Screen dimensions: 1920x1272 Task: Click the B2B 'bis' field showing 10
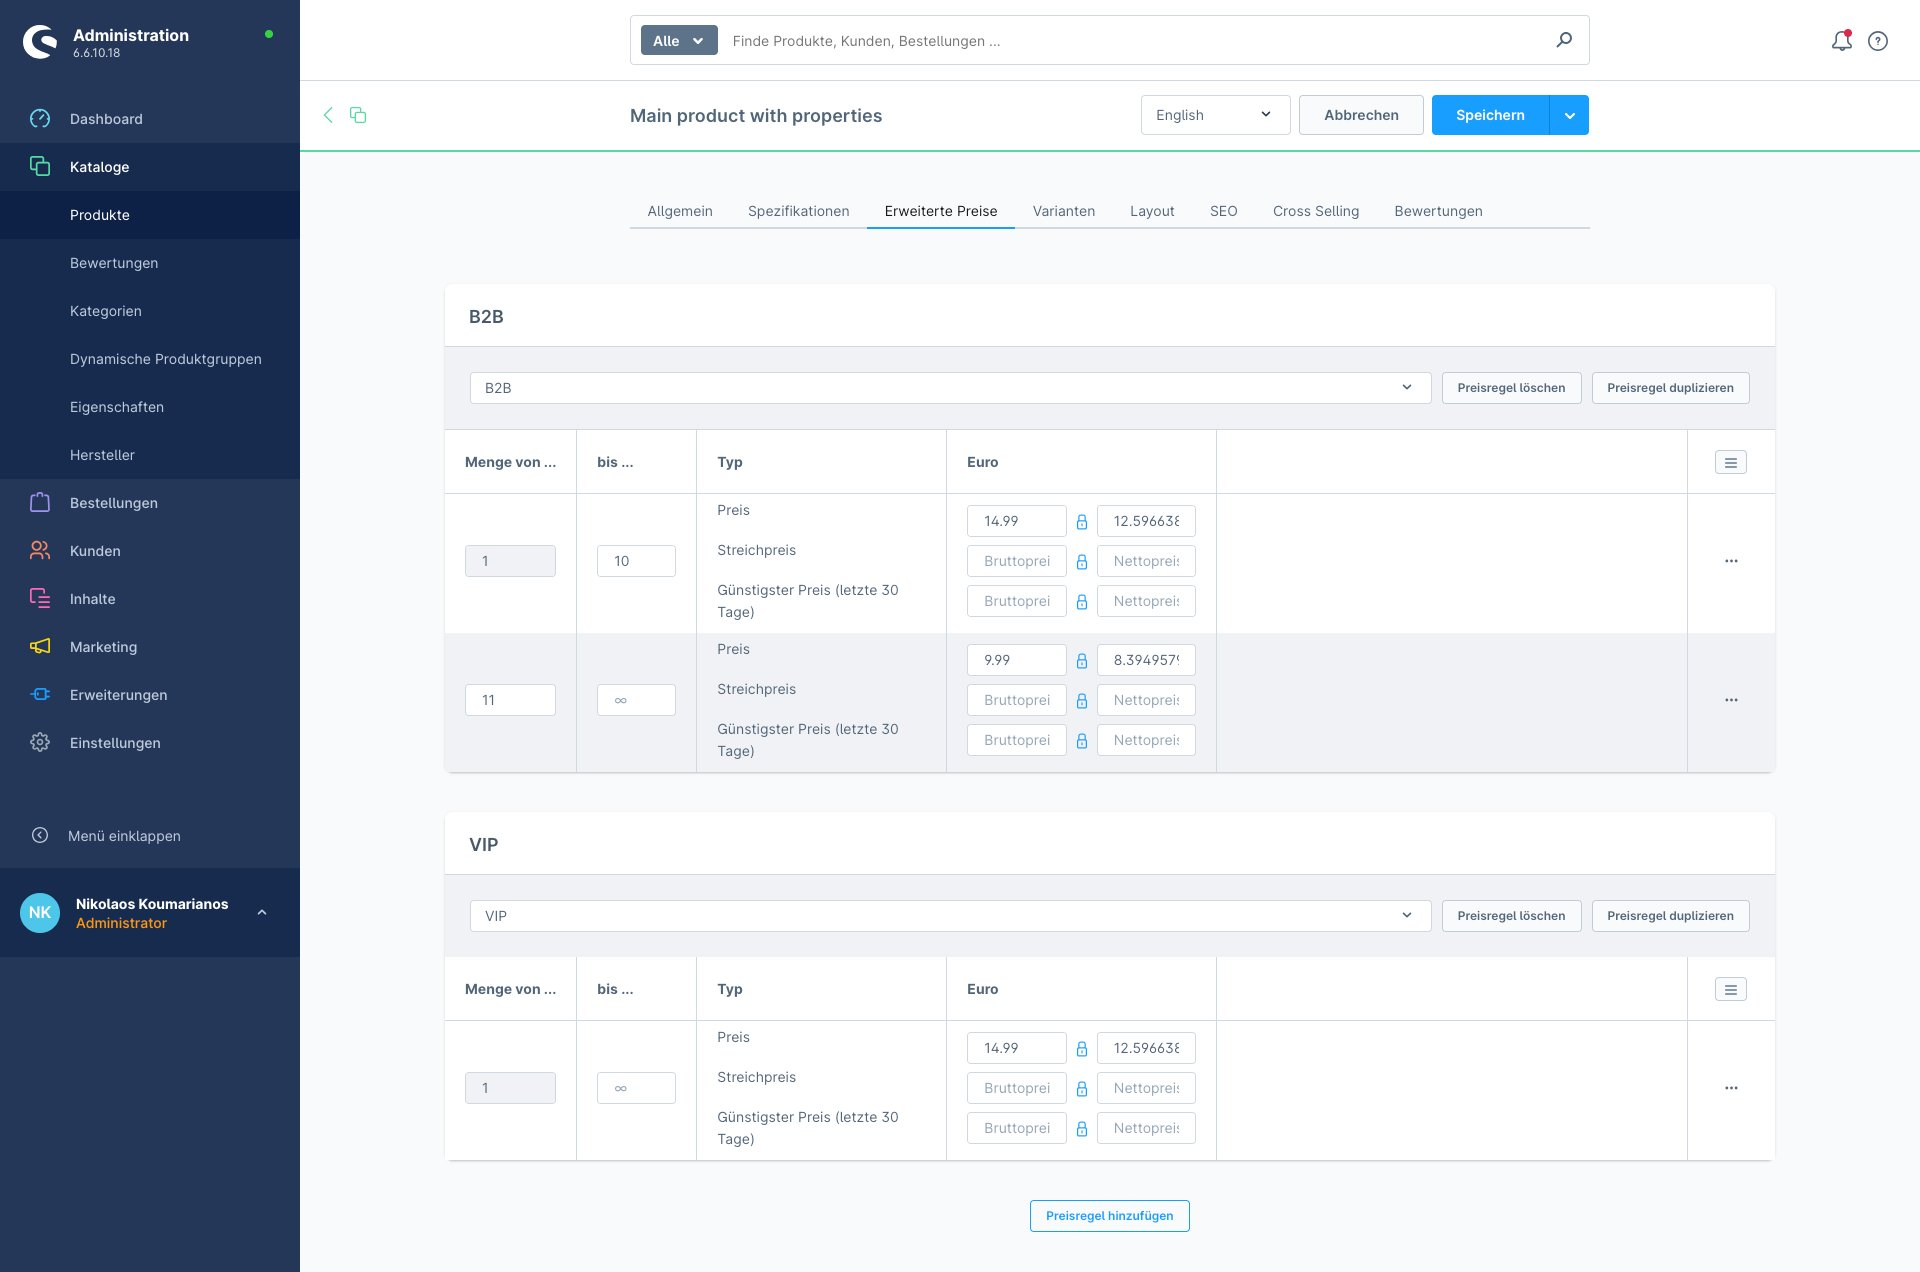(x=636, y=561)
